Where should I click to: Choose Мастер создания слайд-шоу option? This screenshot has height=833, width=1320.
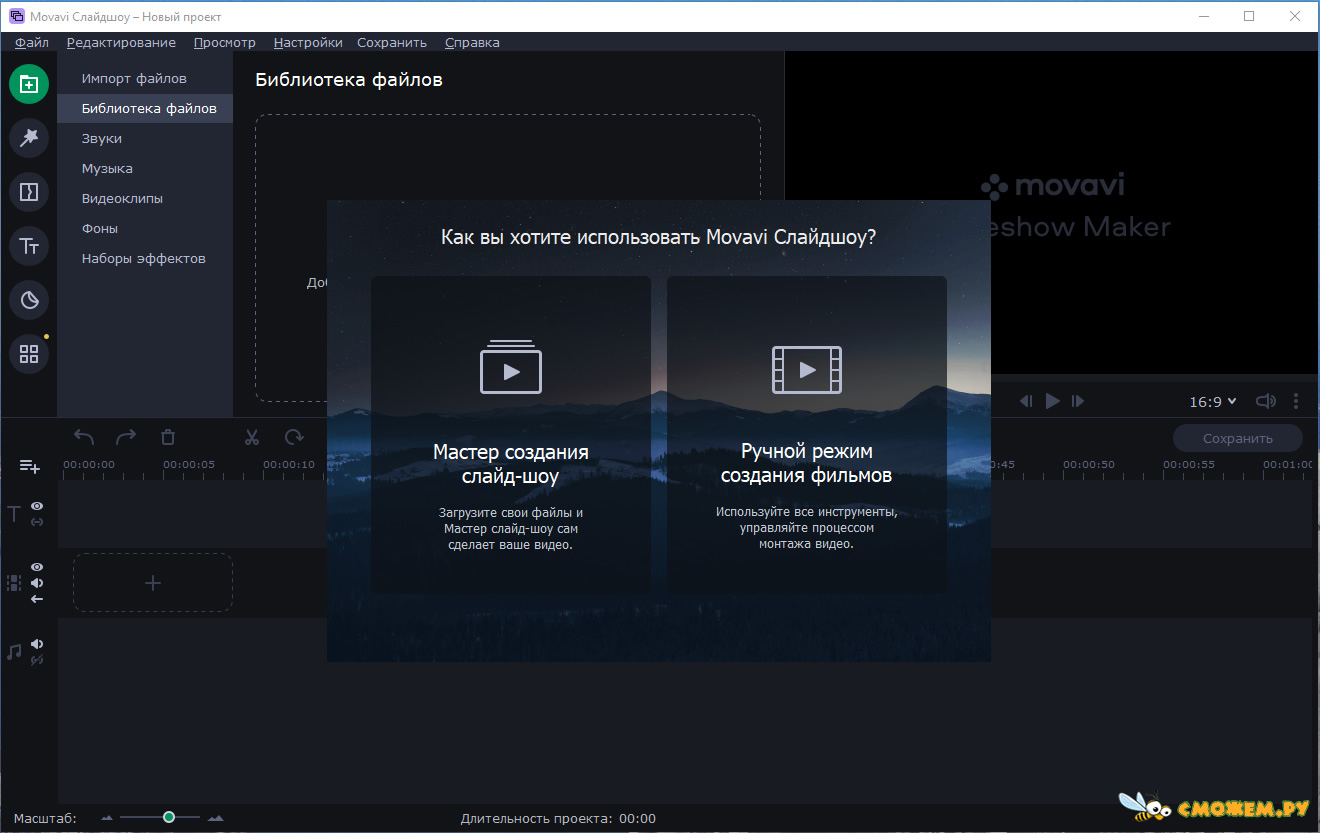coord(511,435)
